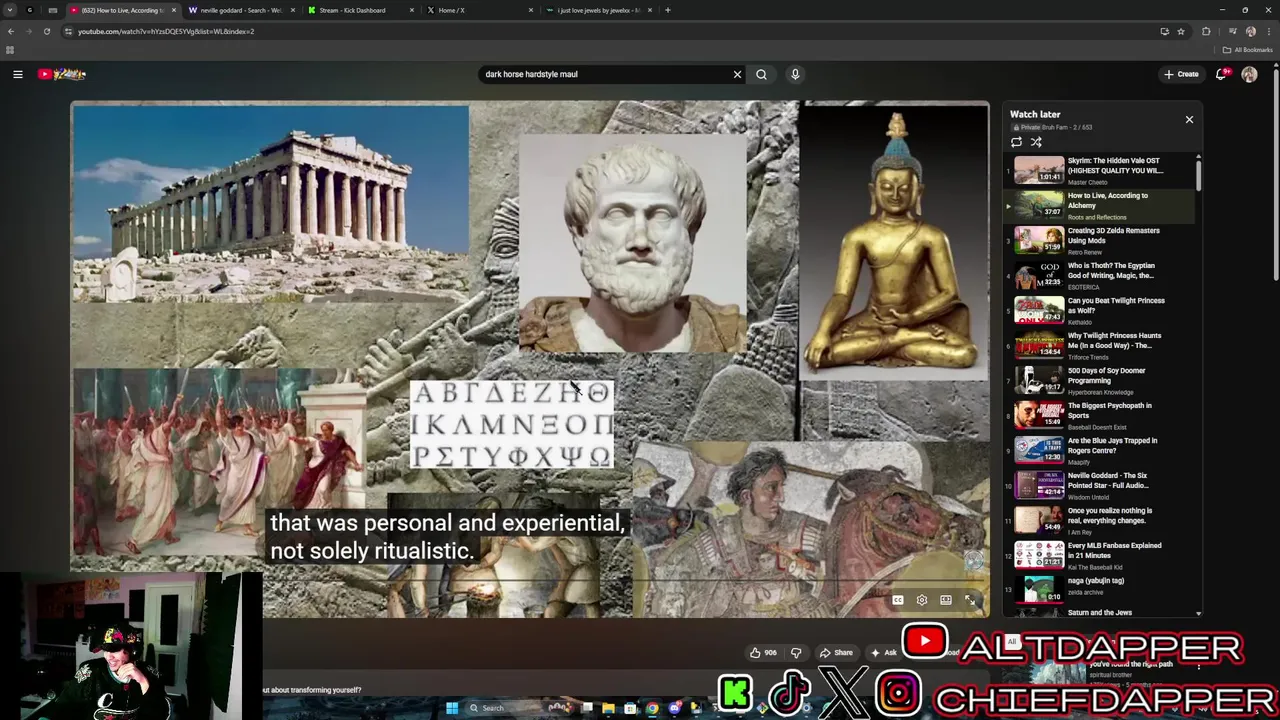Screen dimensions: 1280x720
Task: Play 500 Days of Soy Doomer Programming
Action: pos(1100,380)
